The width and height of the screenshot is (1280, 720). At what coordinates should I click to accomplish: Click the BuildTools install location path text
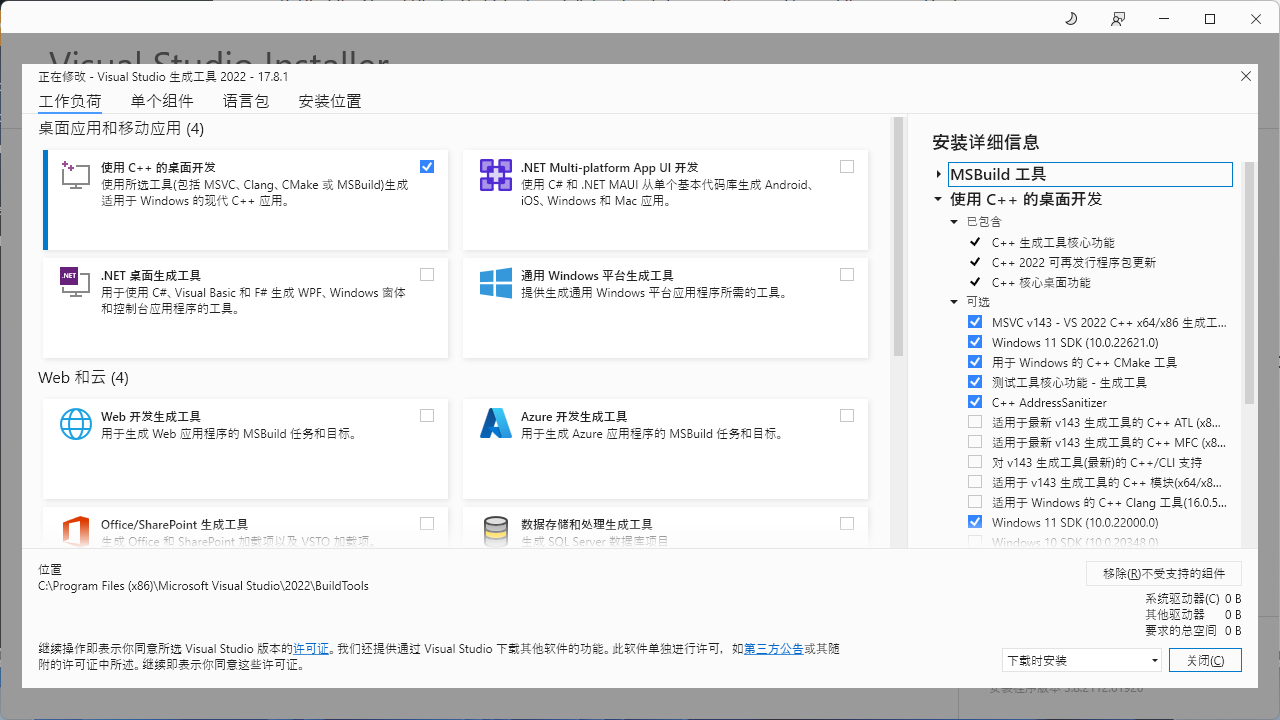pyautogui.click(x=203, y=586)
